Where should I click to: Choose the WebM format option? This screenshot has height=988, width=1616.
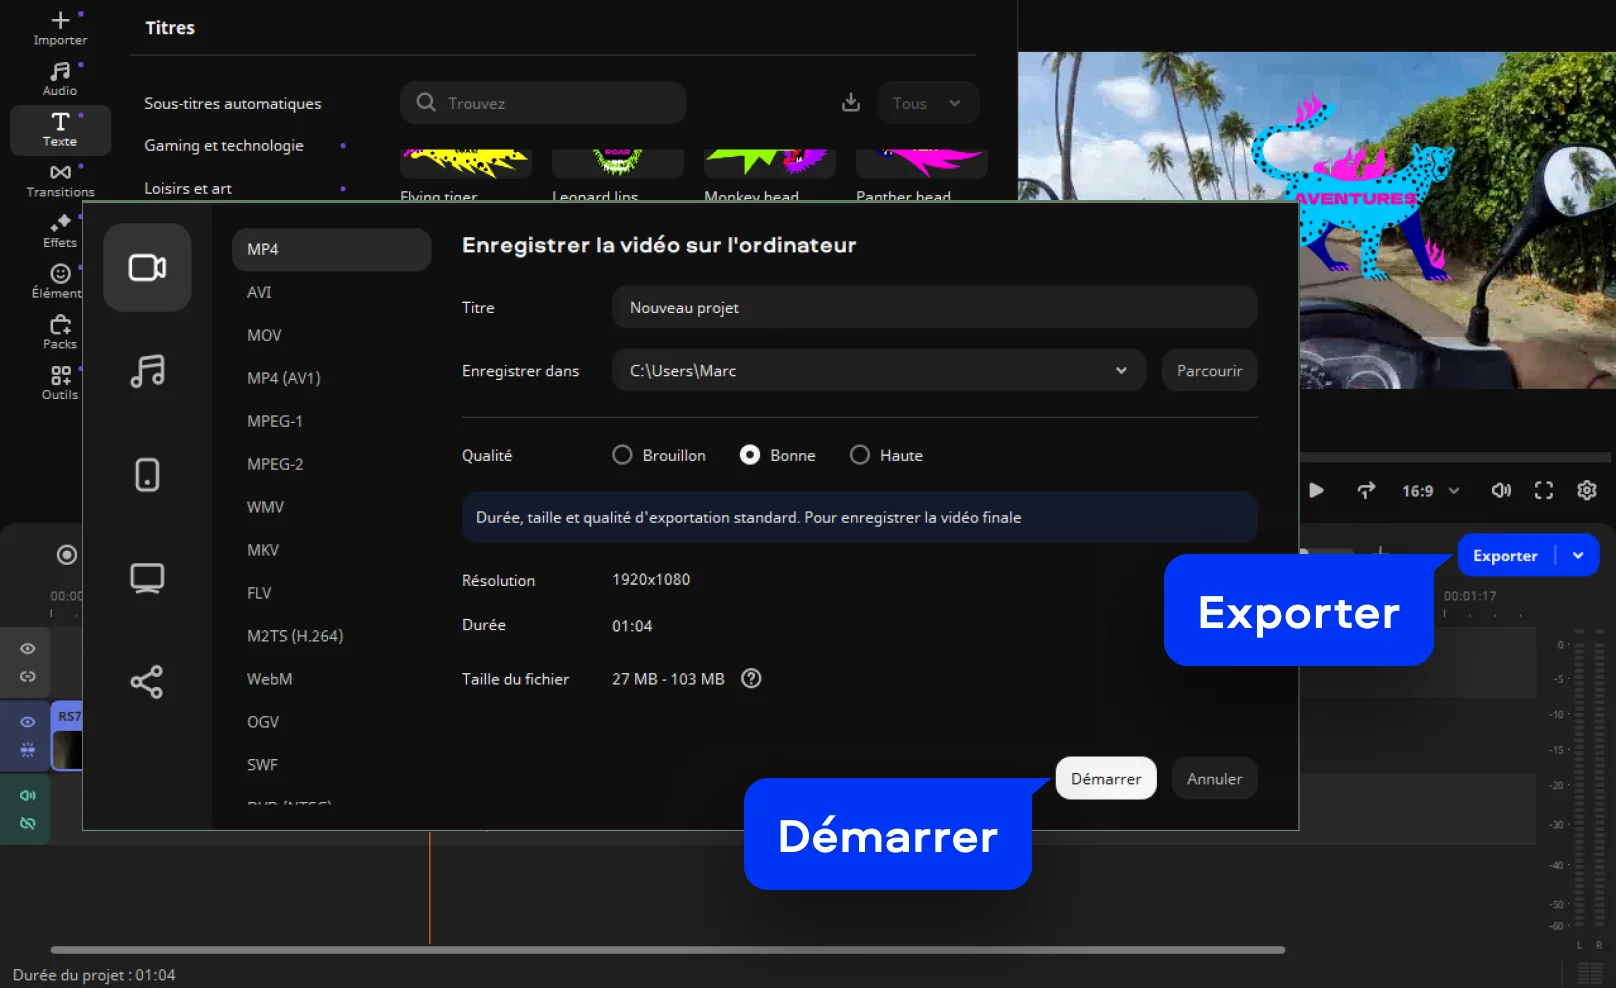[270, 679]
